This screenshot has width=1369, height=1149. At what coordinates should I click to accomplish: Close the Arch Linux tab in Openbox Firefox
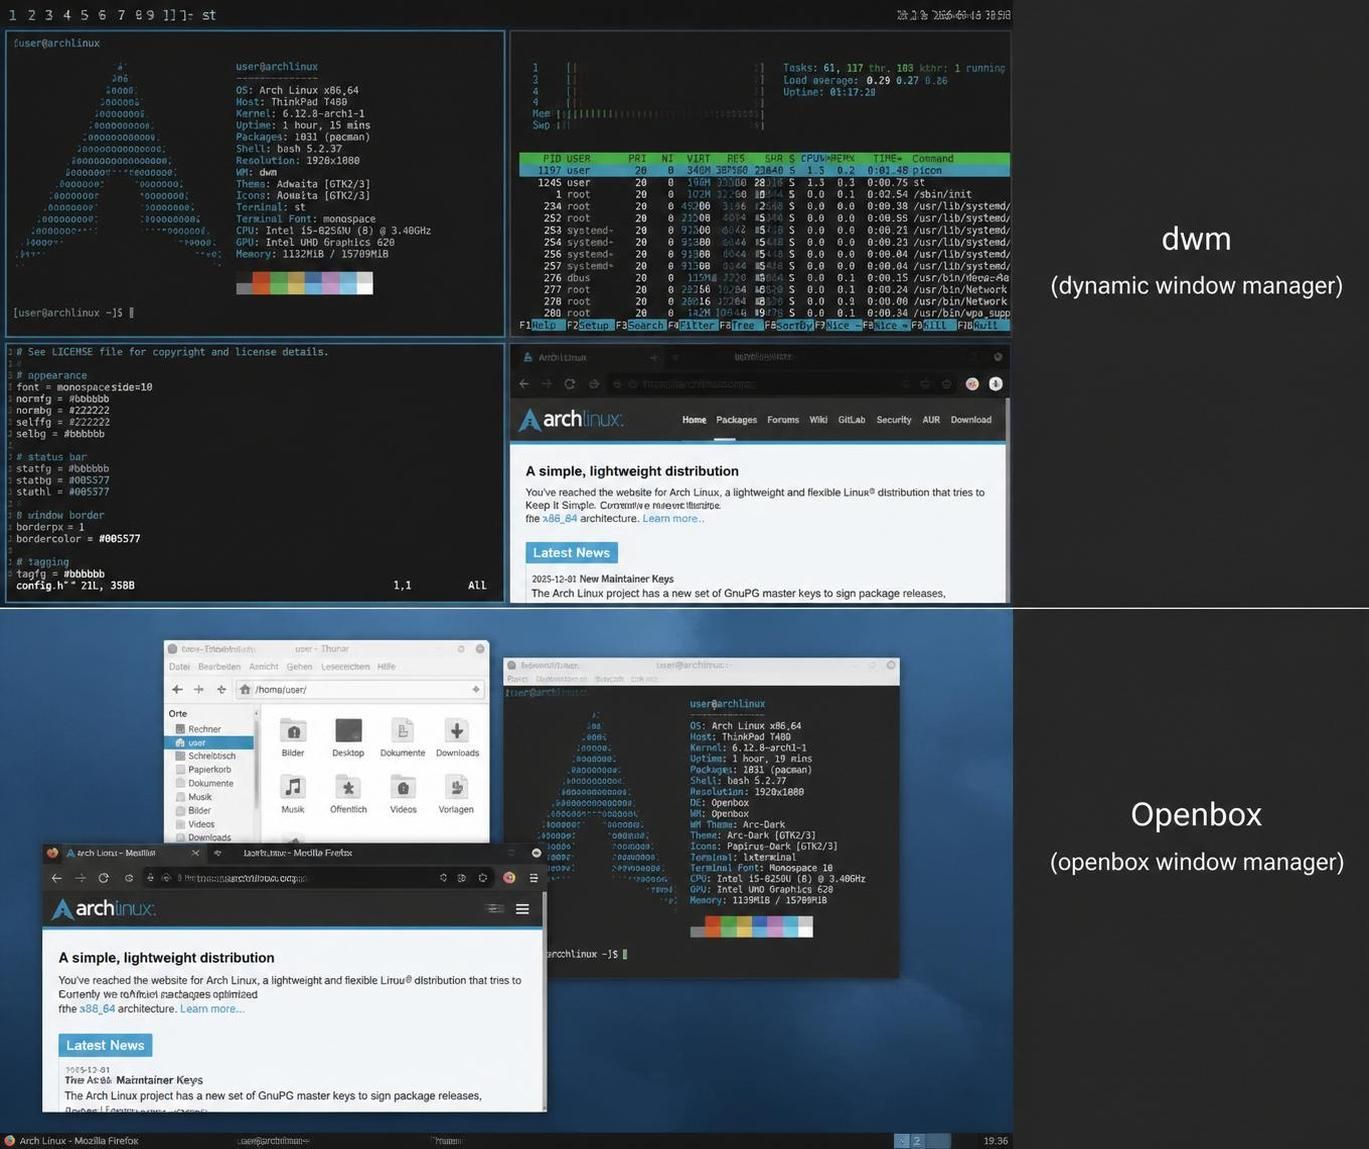click(195, 853)
